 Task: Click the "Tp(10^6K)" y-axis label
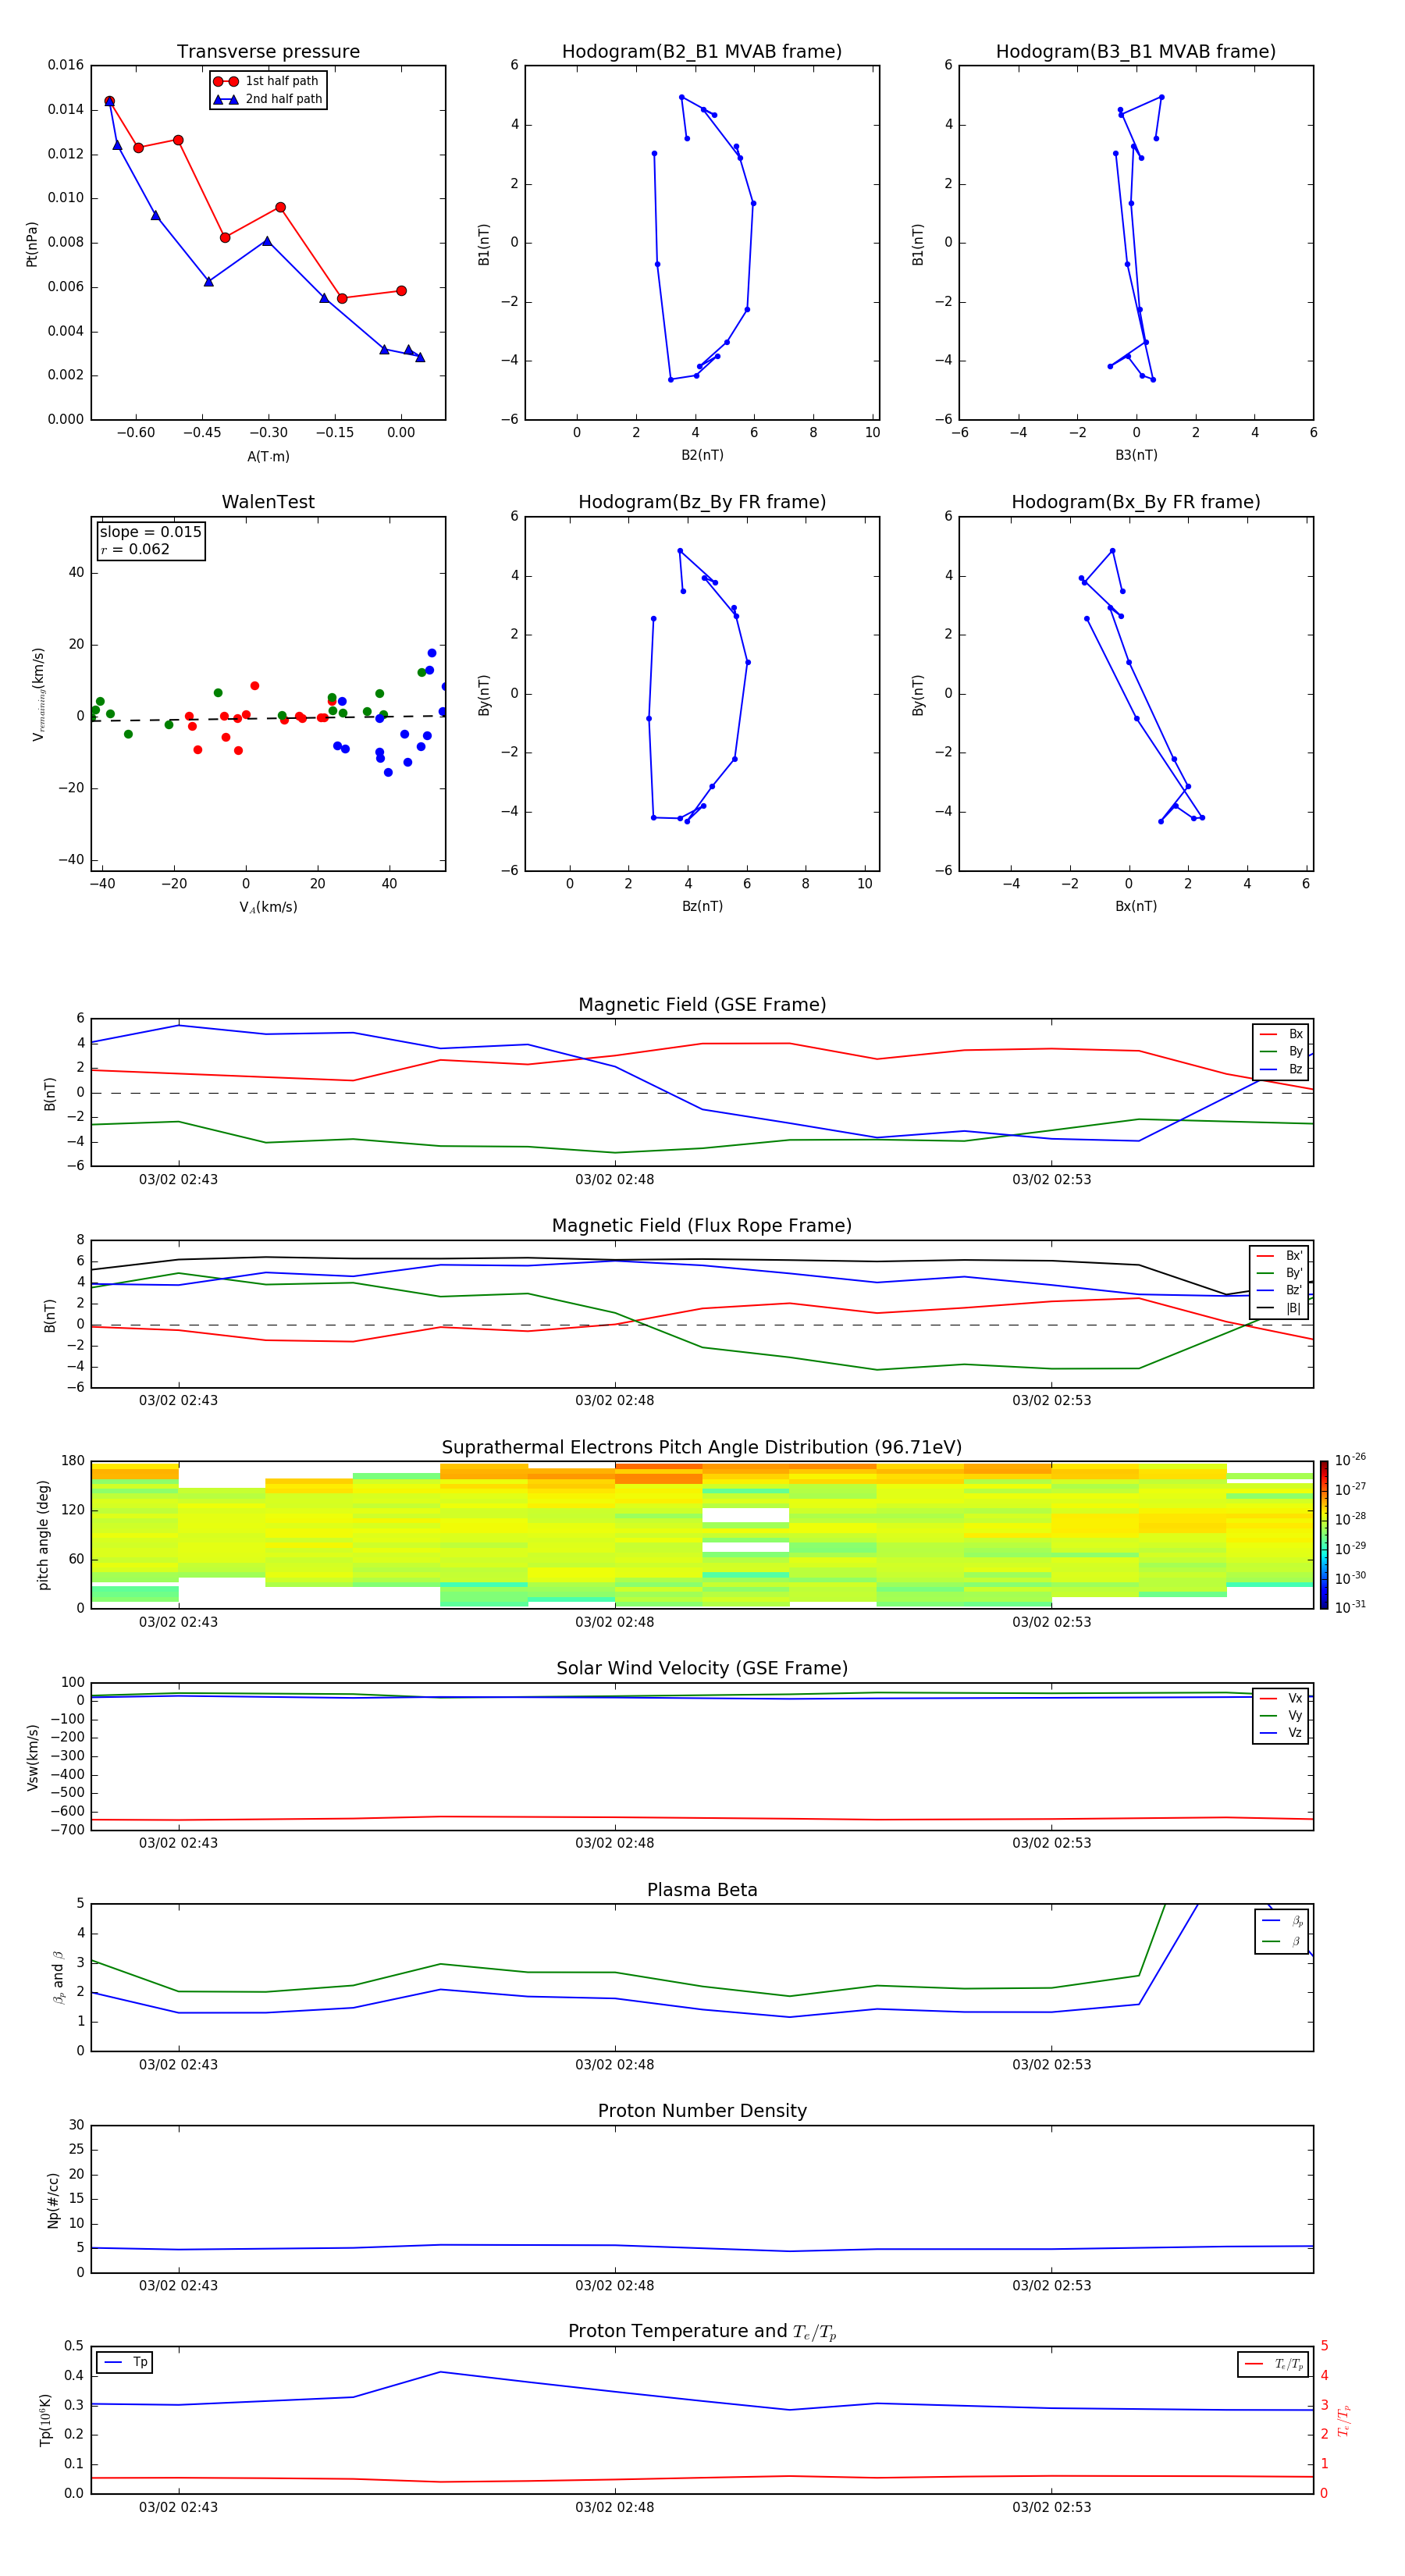point(45,2420)
